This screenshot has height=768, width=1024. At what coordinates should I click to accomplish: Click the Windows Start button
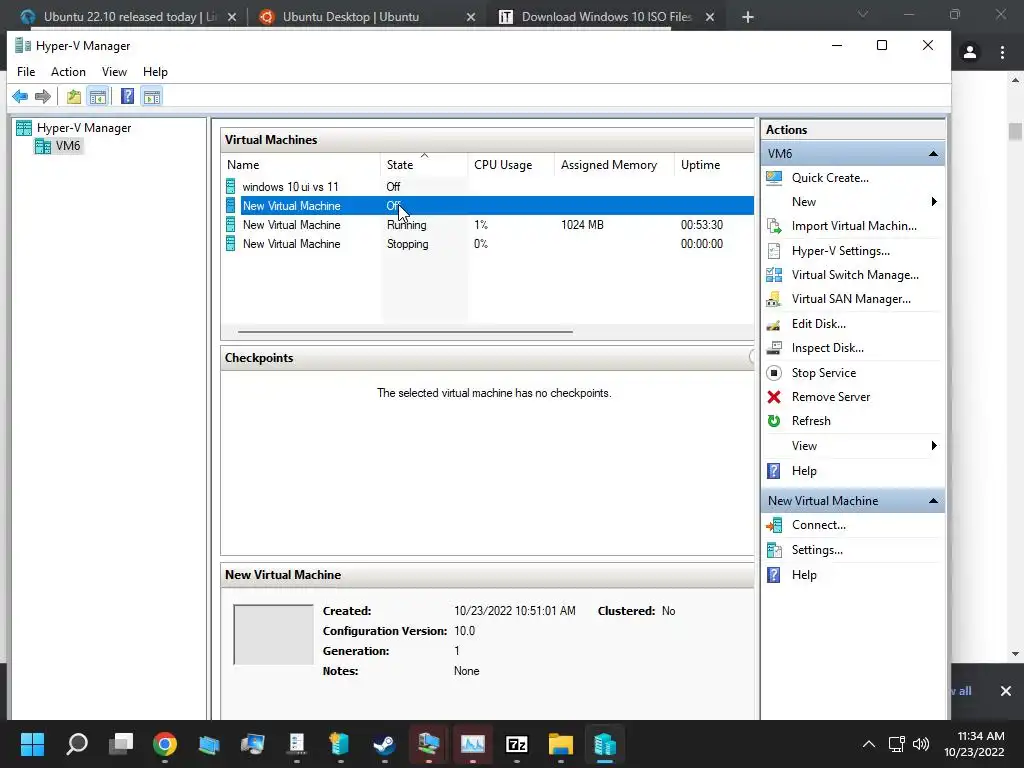click(32, 744)
